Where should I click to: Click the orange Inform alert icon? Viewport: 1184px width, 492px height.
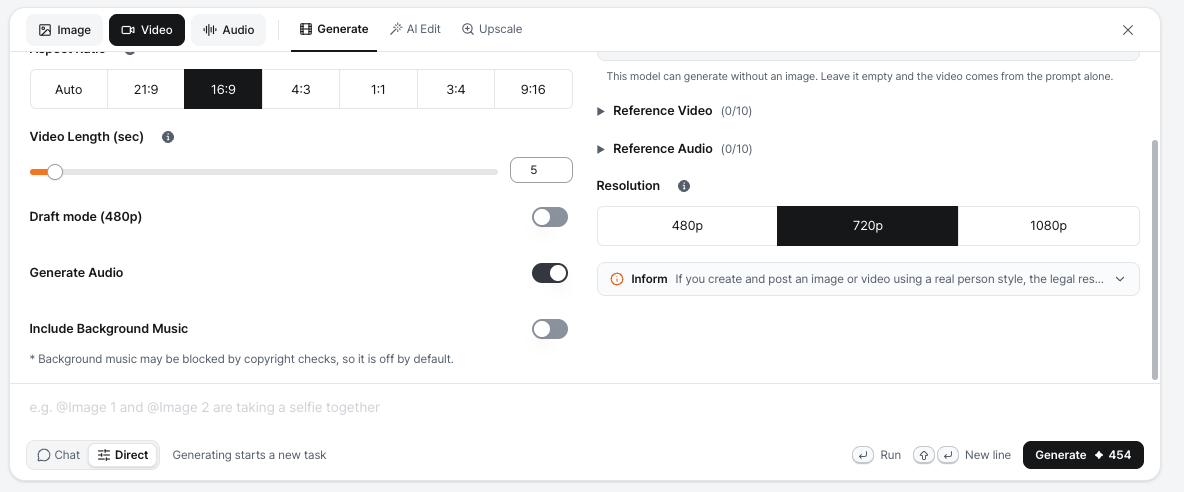tap(617, 279)
